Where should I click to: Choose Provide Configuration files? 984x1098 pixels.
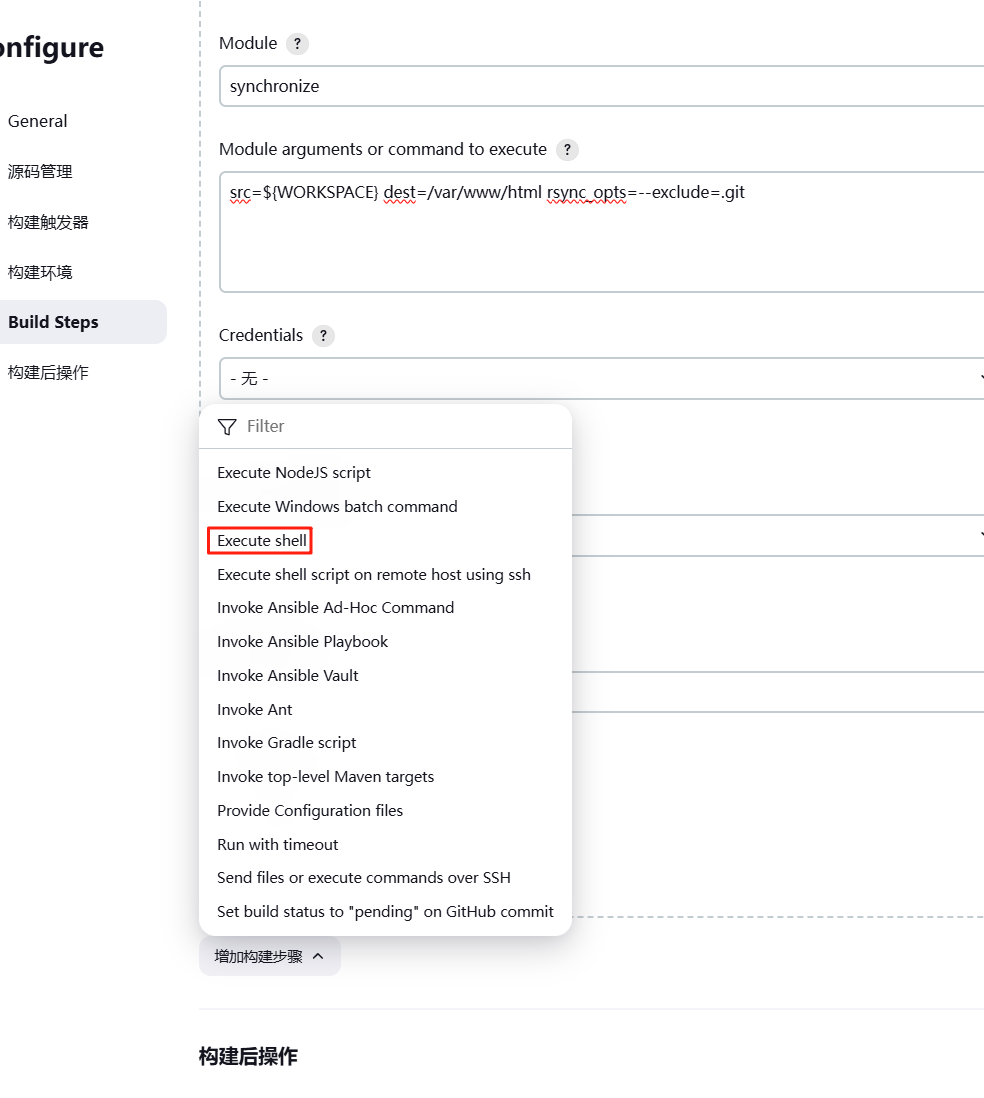point(310,811)
